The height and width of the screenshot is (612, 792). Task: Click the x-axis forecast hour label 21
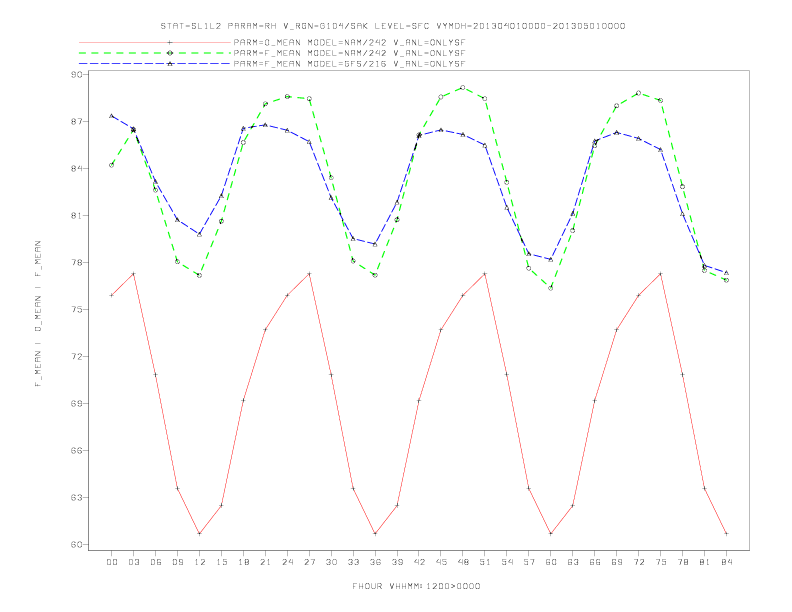pos(265,562)
